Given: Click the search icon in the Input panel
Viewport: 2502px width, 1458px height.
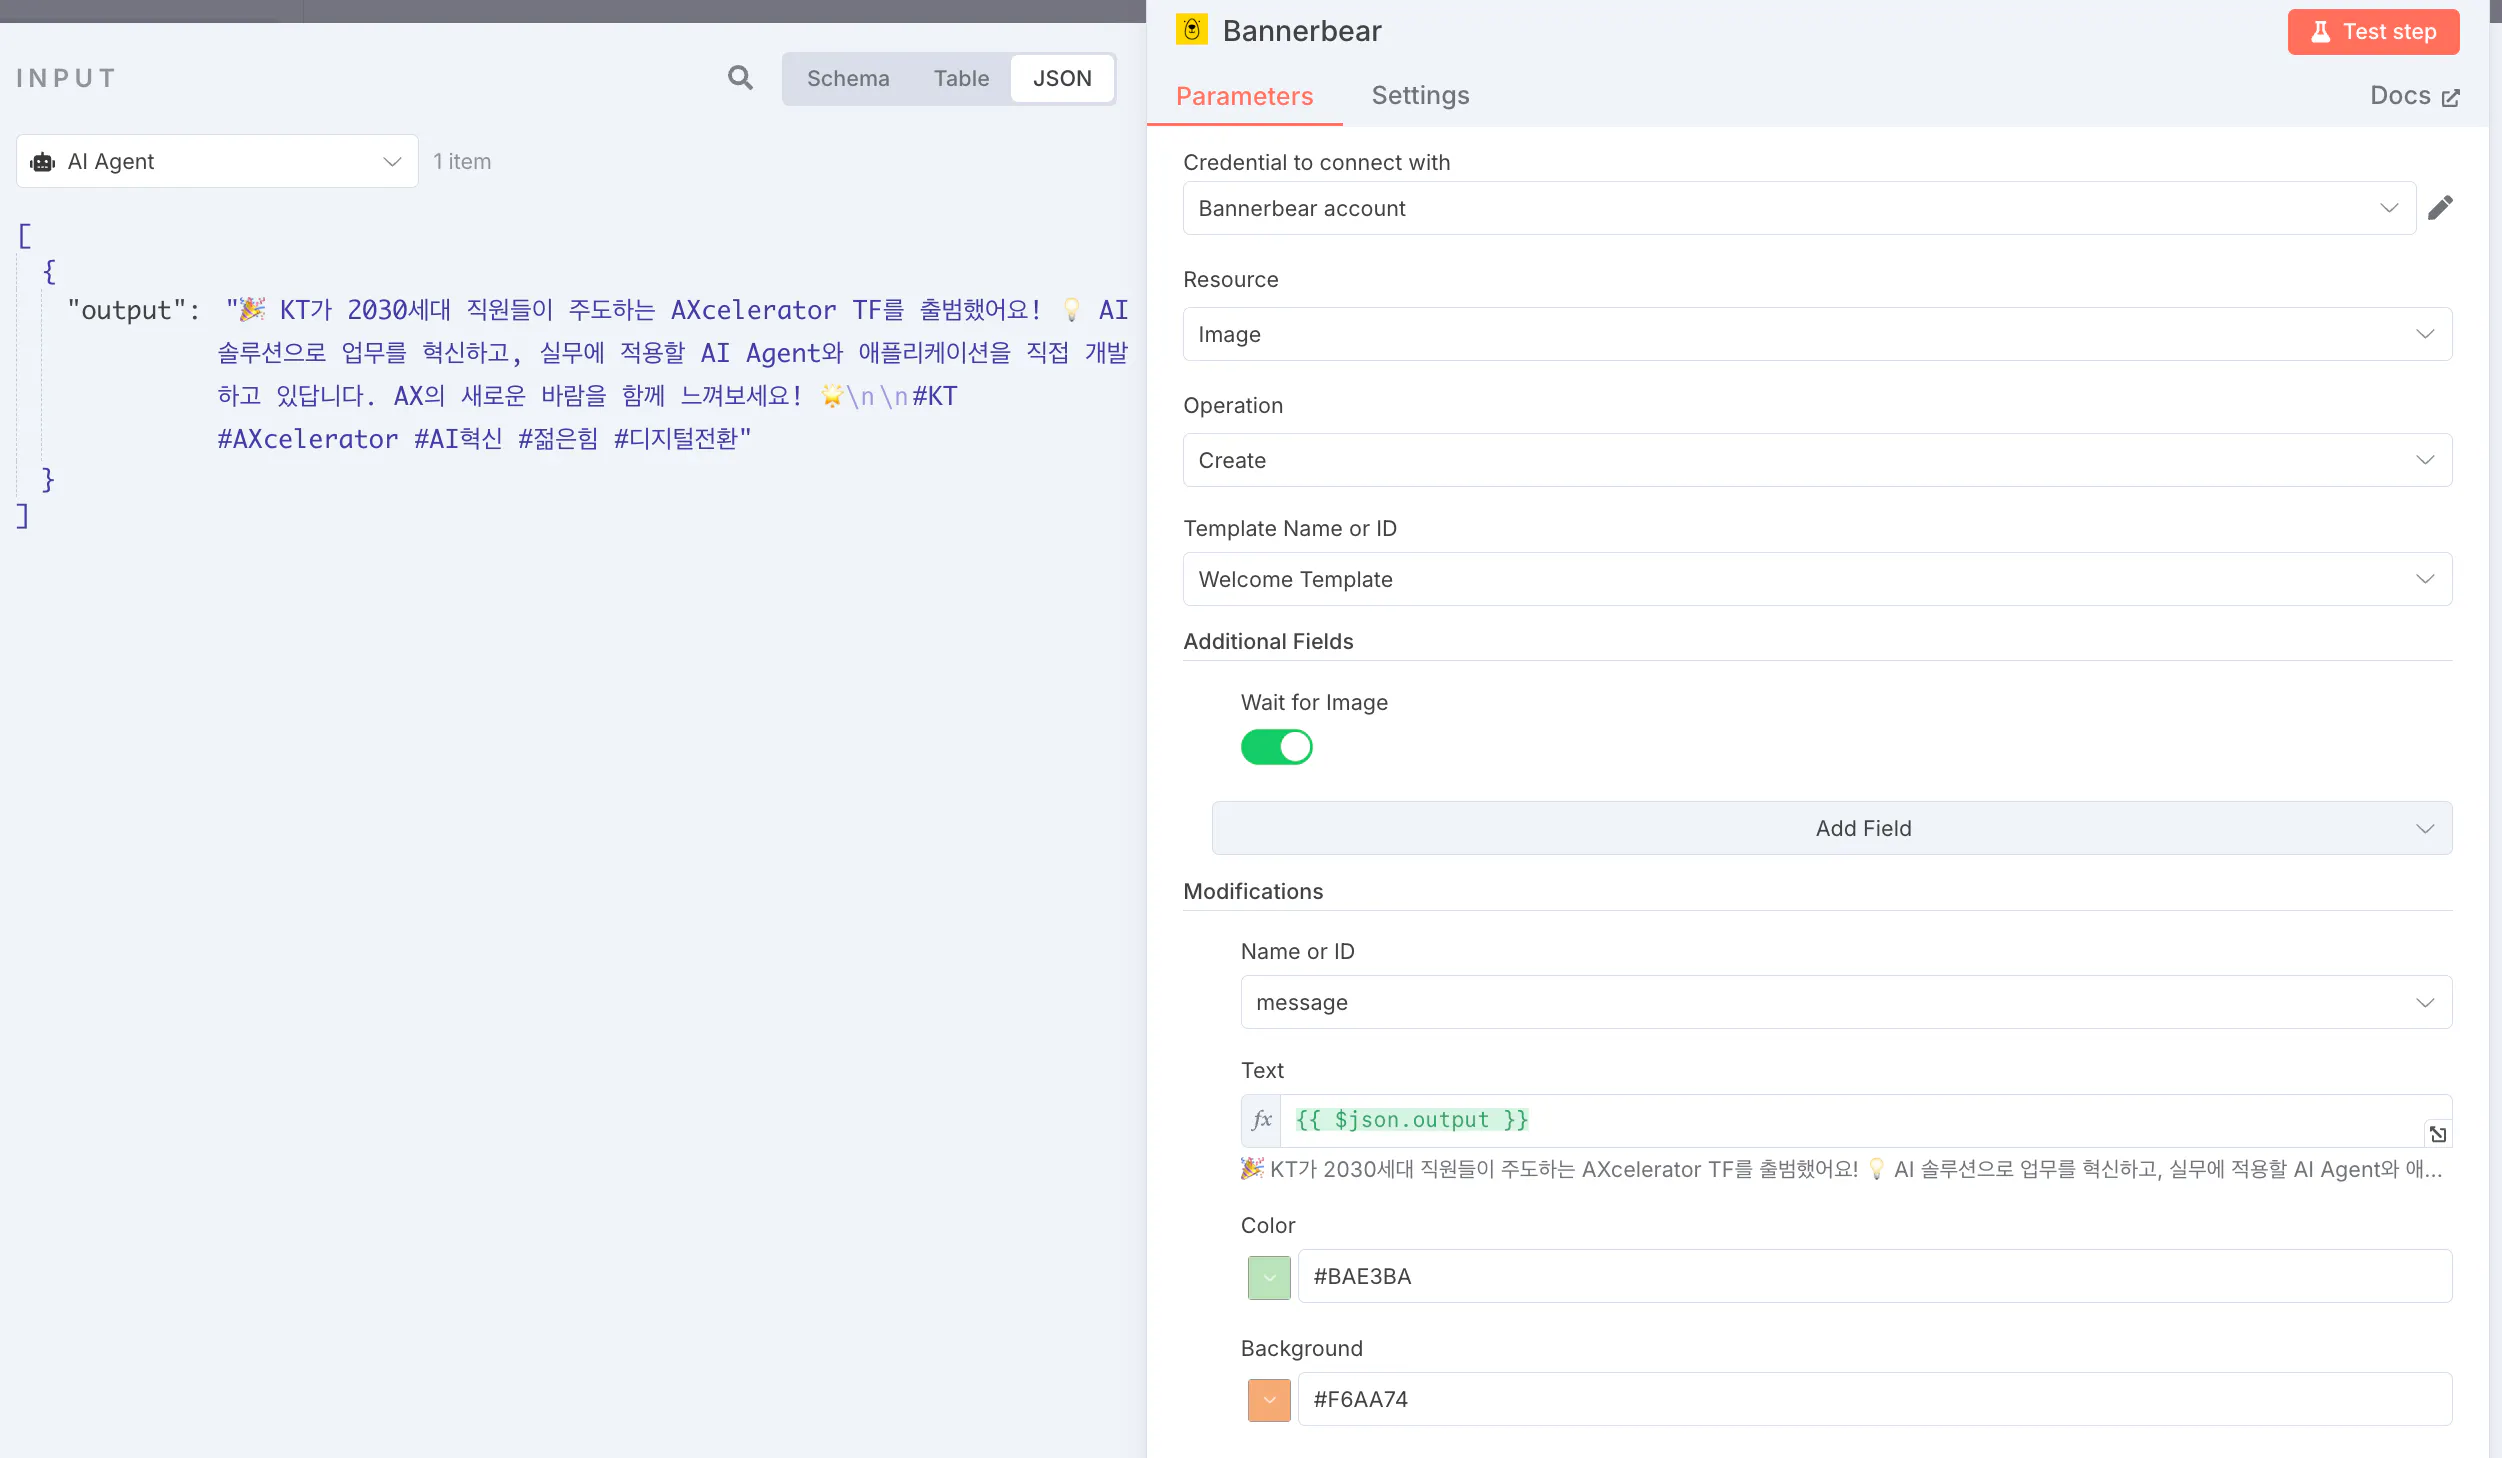Looking at the screenshot, I should coord(740,78).
